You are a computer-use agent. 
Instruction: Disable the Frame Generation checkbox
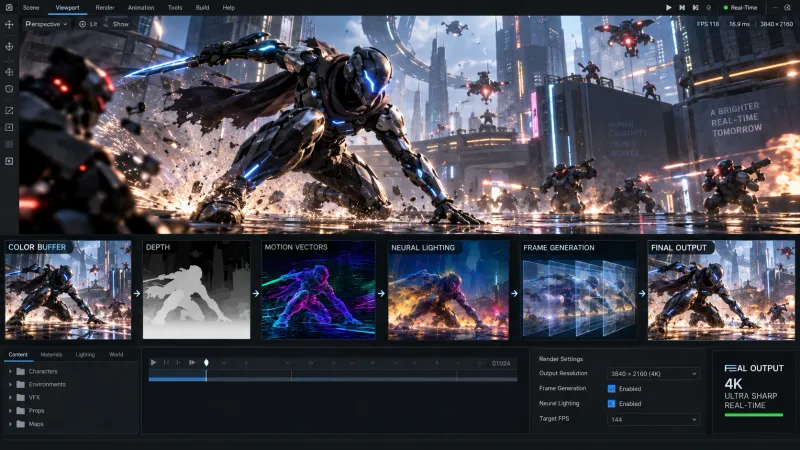(611, 389)
